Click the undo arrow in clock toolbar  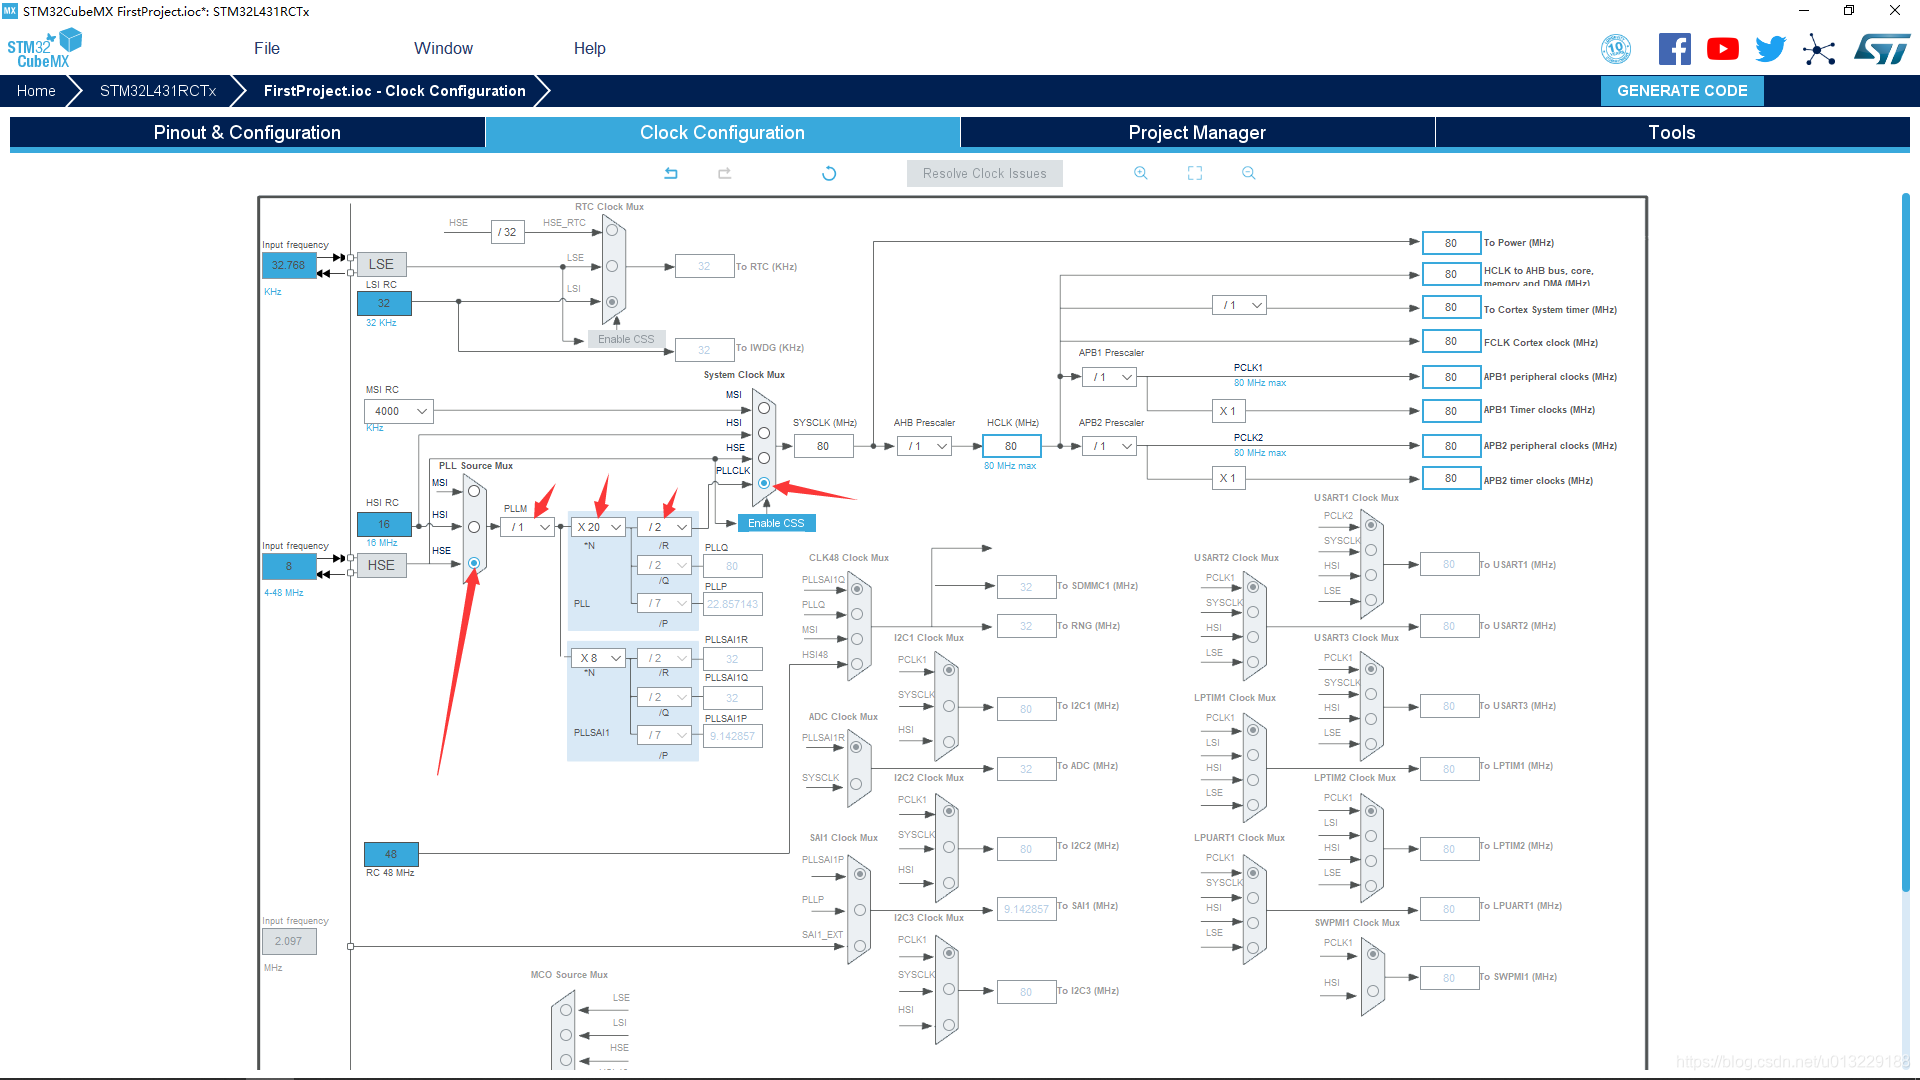pyautogui.click(x=671, y=173)
